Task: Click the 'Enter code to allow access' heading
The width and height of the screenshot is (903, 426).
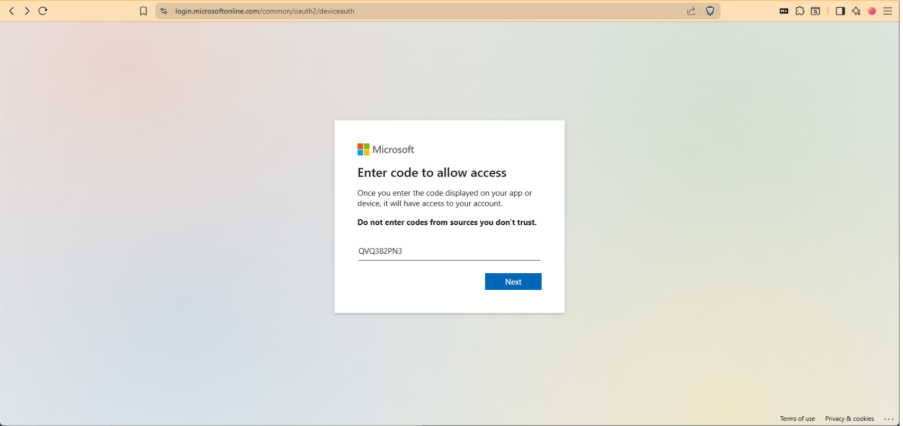Action: click(x=432, y=173)
